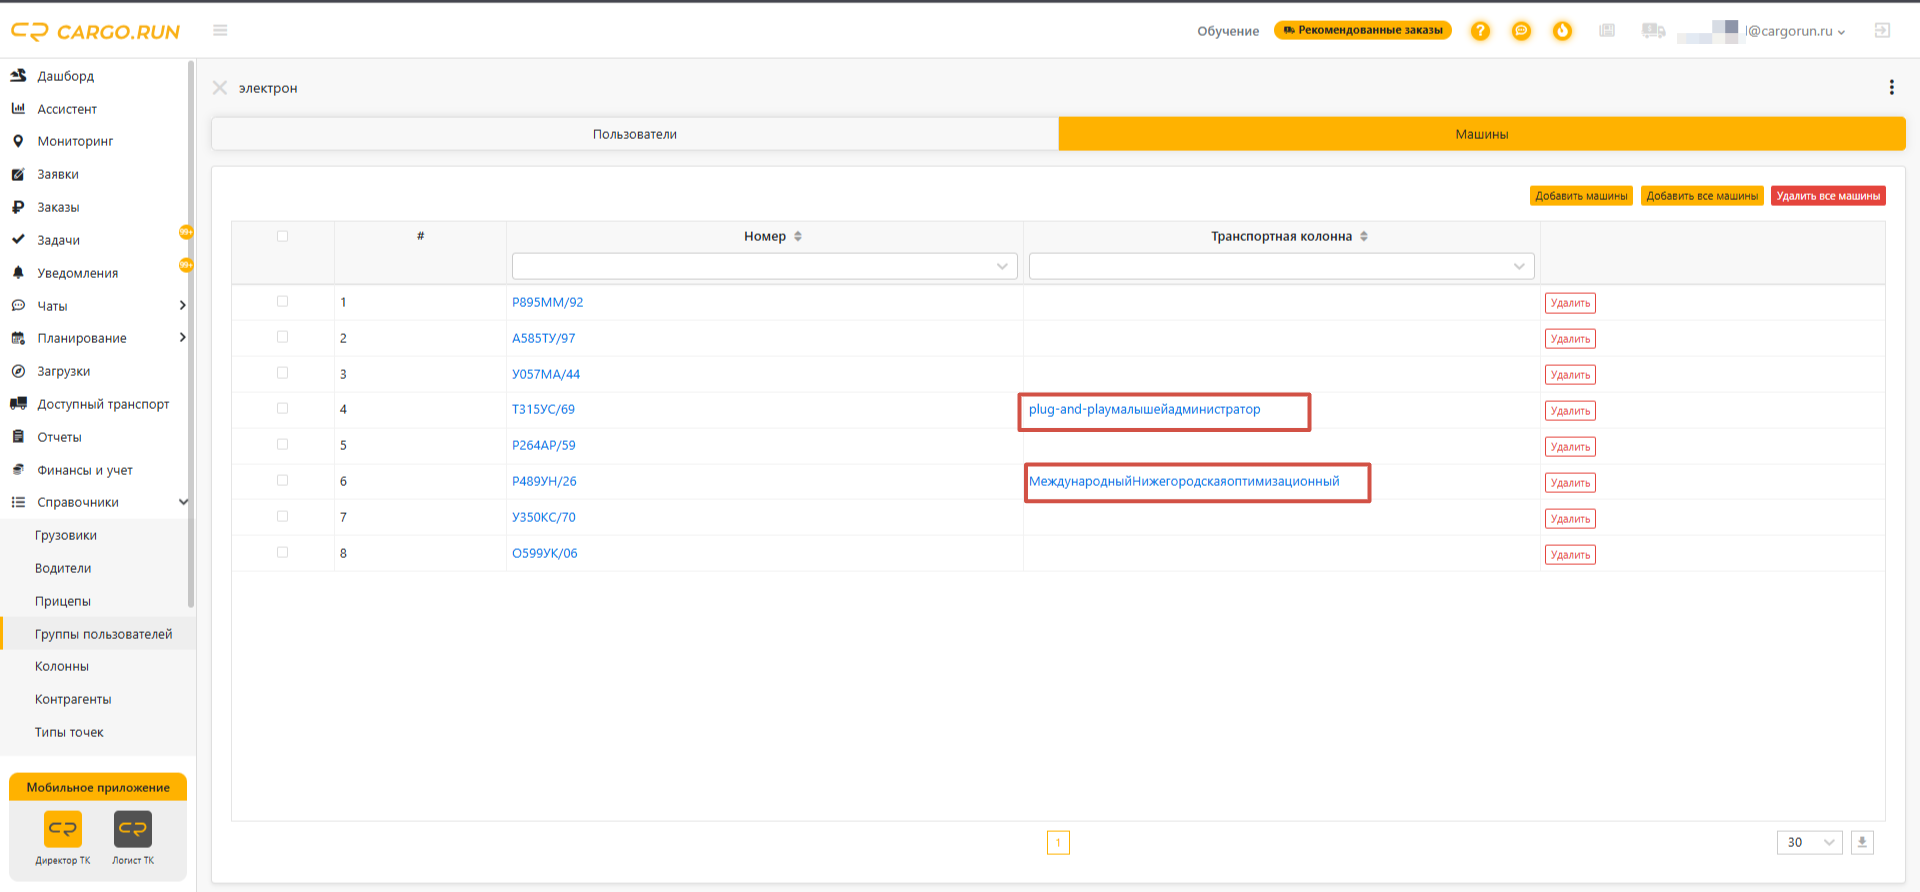Viewport: 1920px width, 892px height.
Task: Expand the Планирование submenu arrow
Action: [182, 338]
